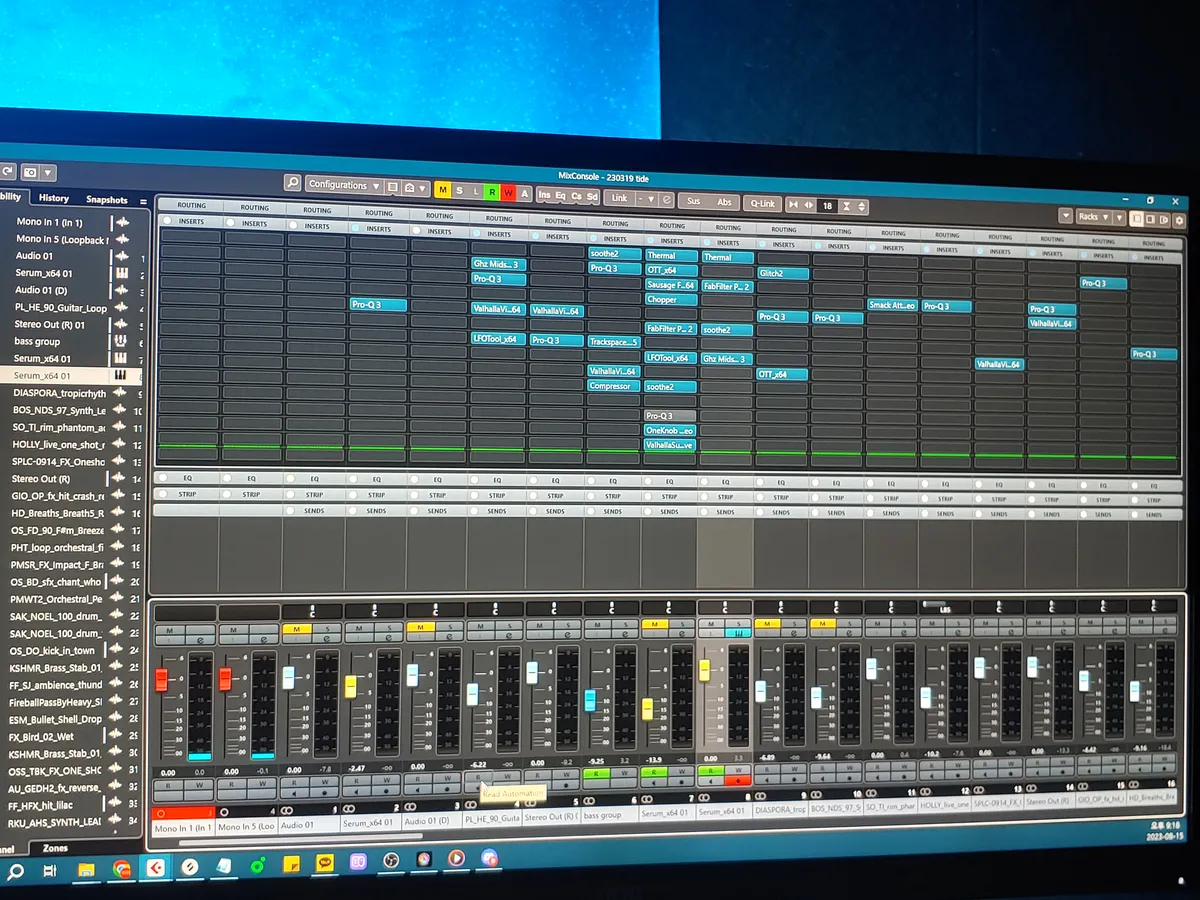Image resolution: width=1200 pixels, height=900 pixels.
Task: Open the ValhallaSu...ve insert plugin slot
Action: click(670, 445)
